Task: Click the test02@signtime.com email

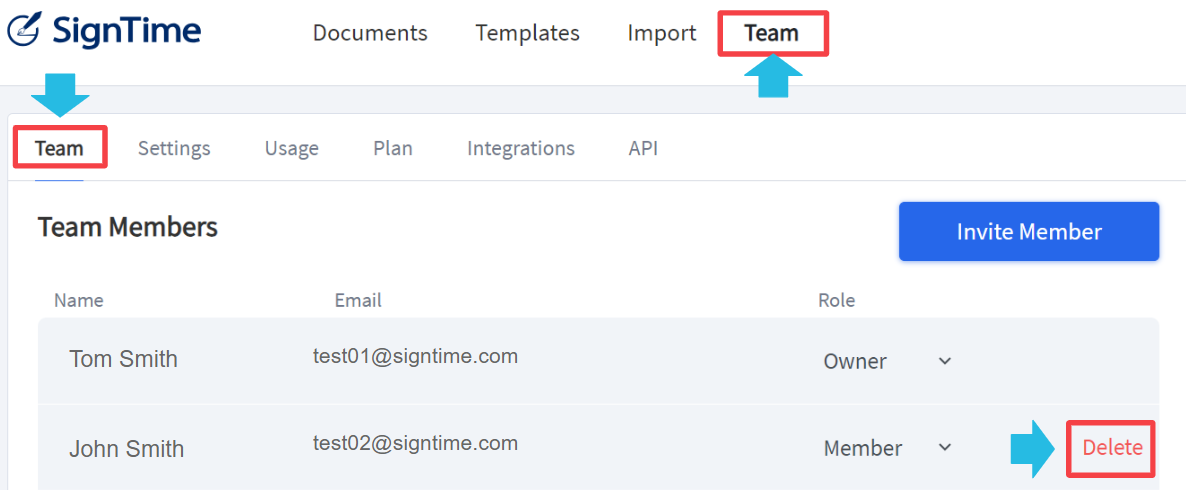Action: pyautogui.click(x=415, y=443)
